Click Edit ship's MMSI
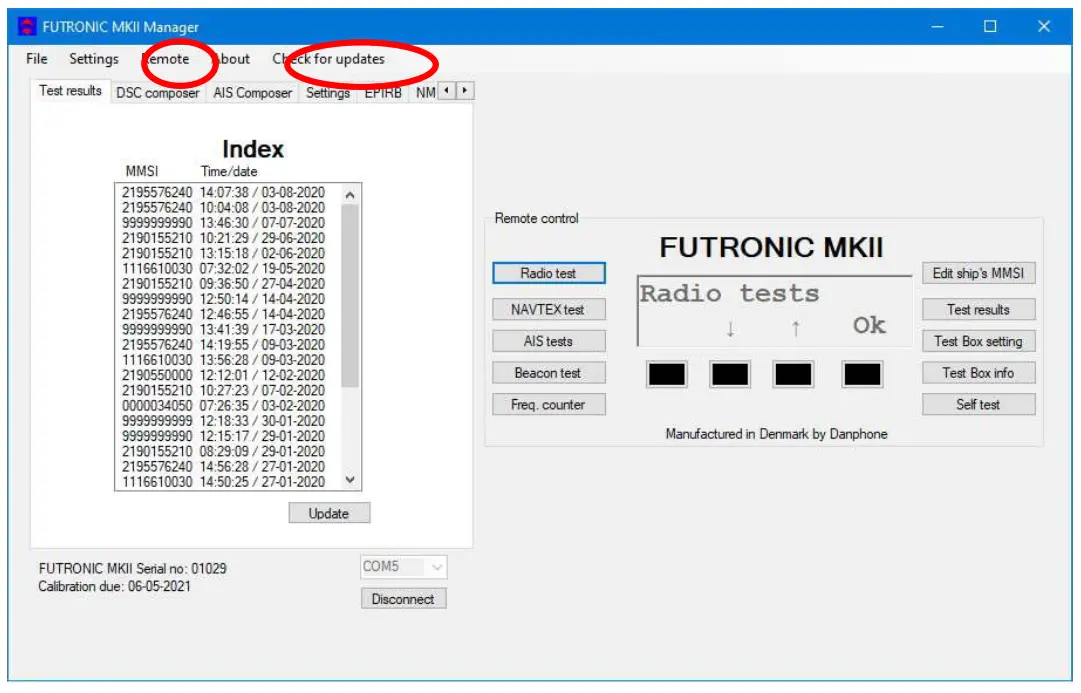The height and width of the screenshot is (693, 1081). point(978,272)
